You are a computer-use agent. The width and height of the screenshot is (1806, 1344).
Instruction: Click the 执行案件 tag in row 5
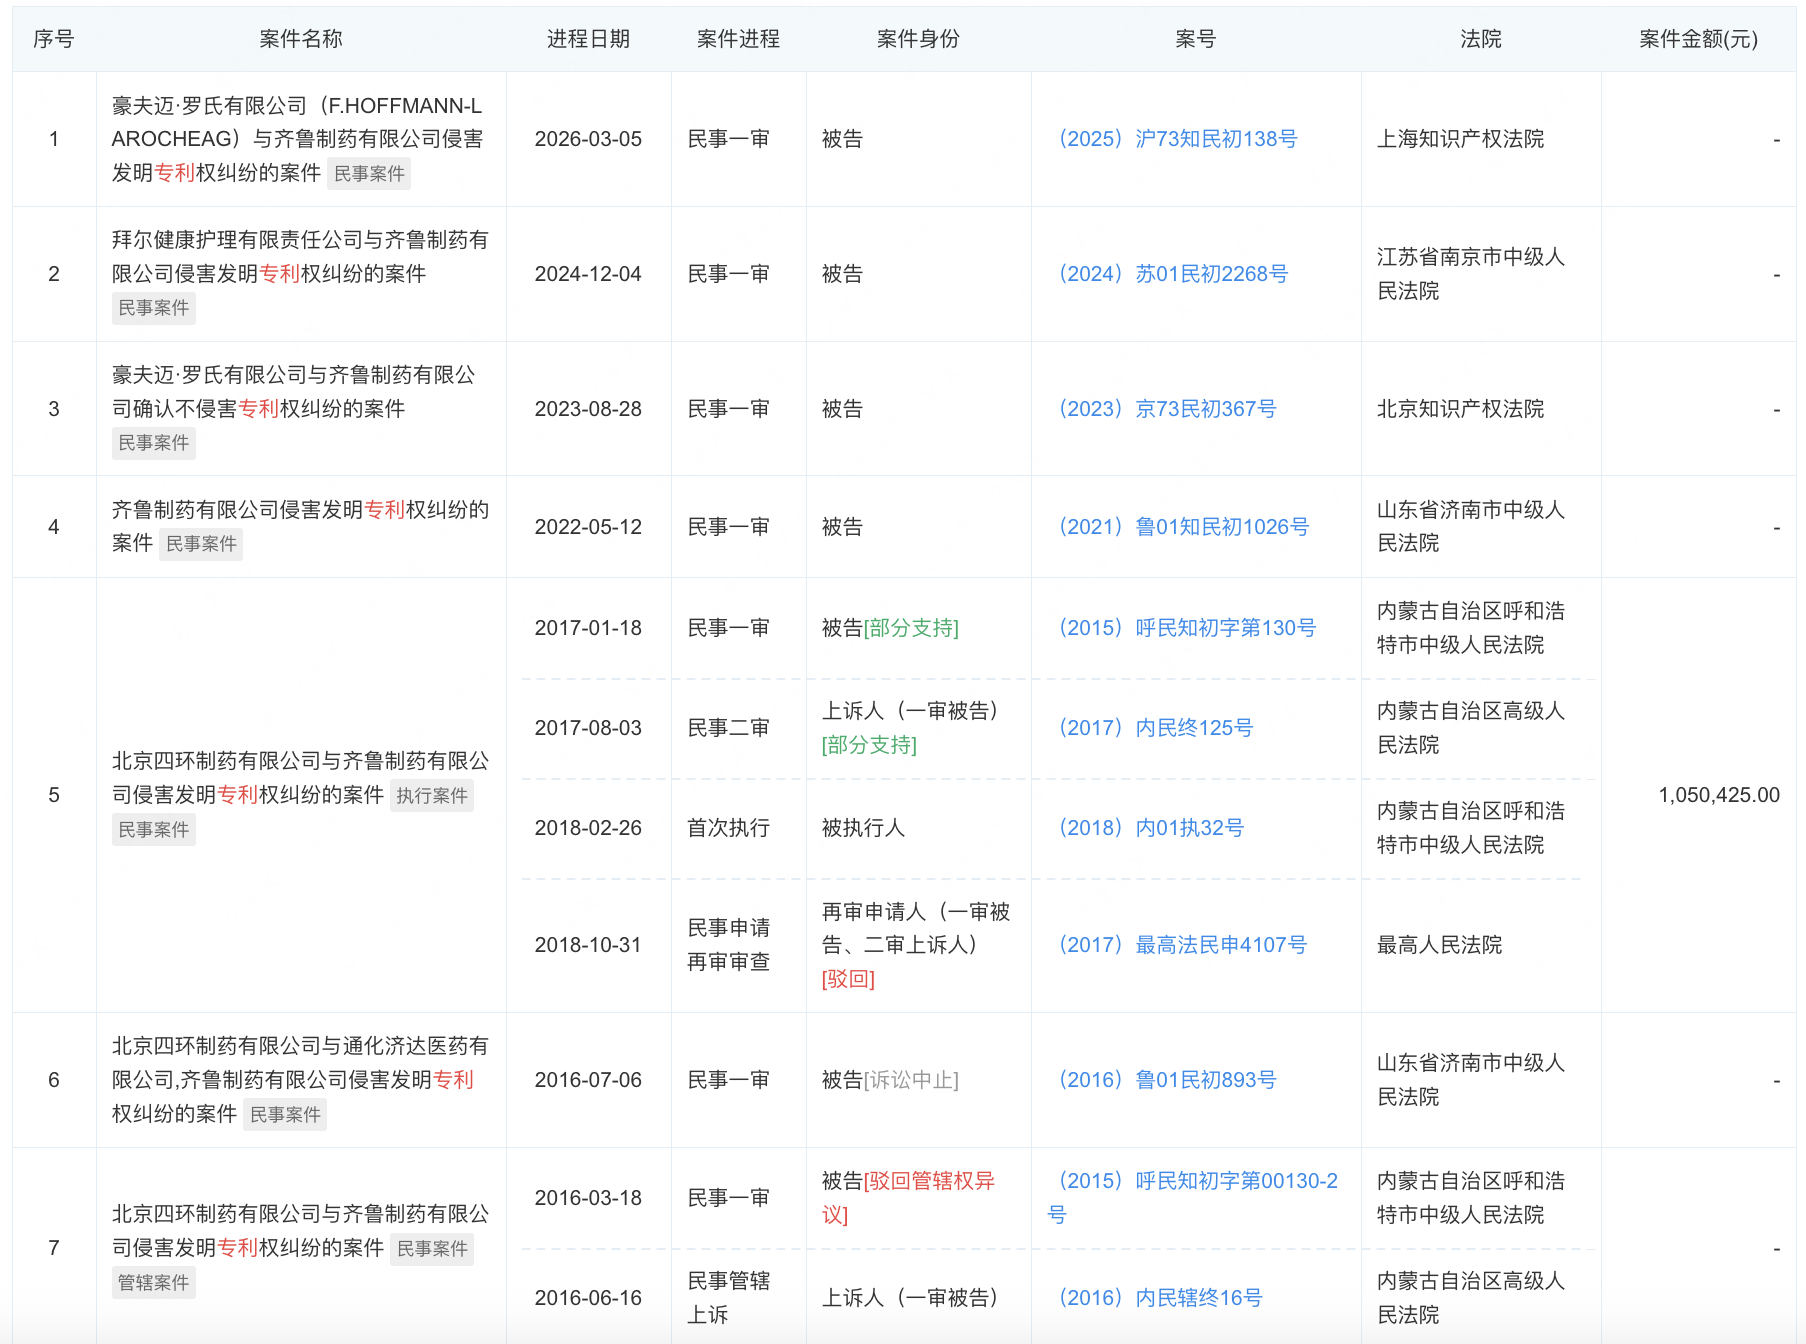(x=432, y=796)
